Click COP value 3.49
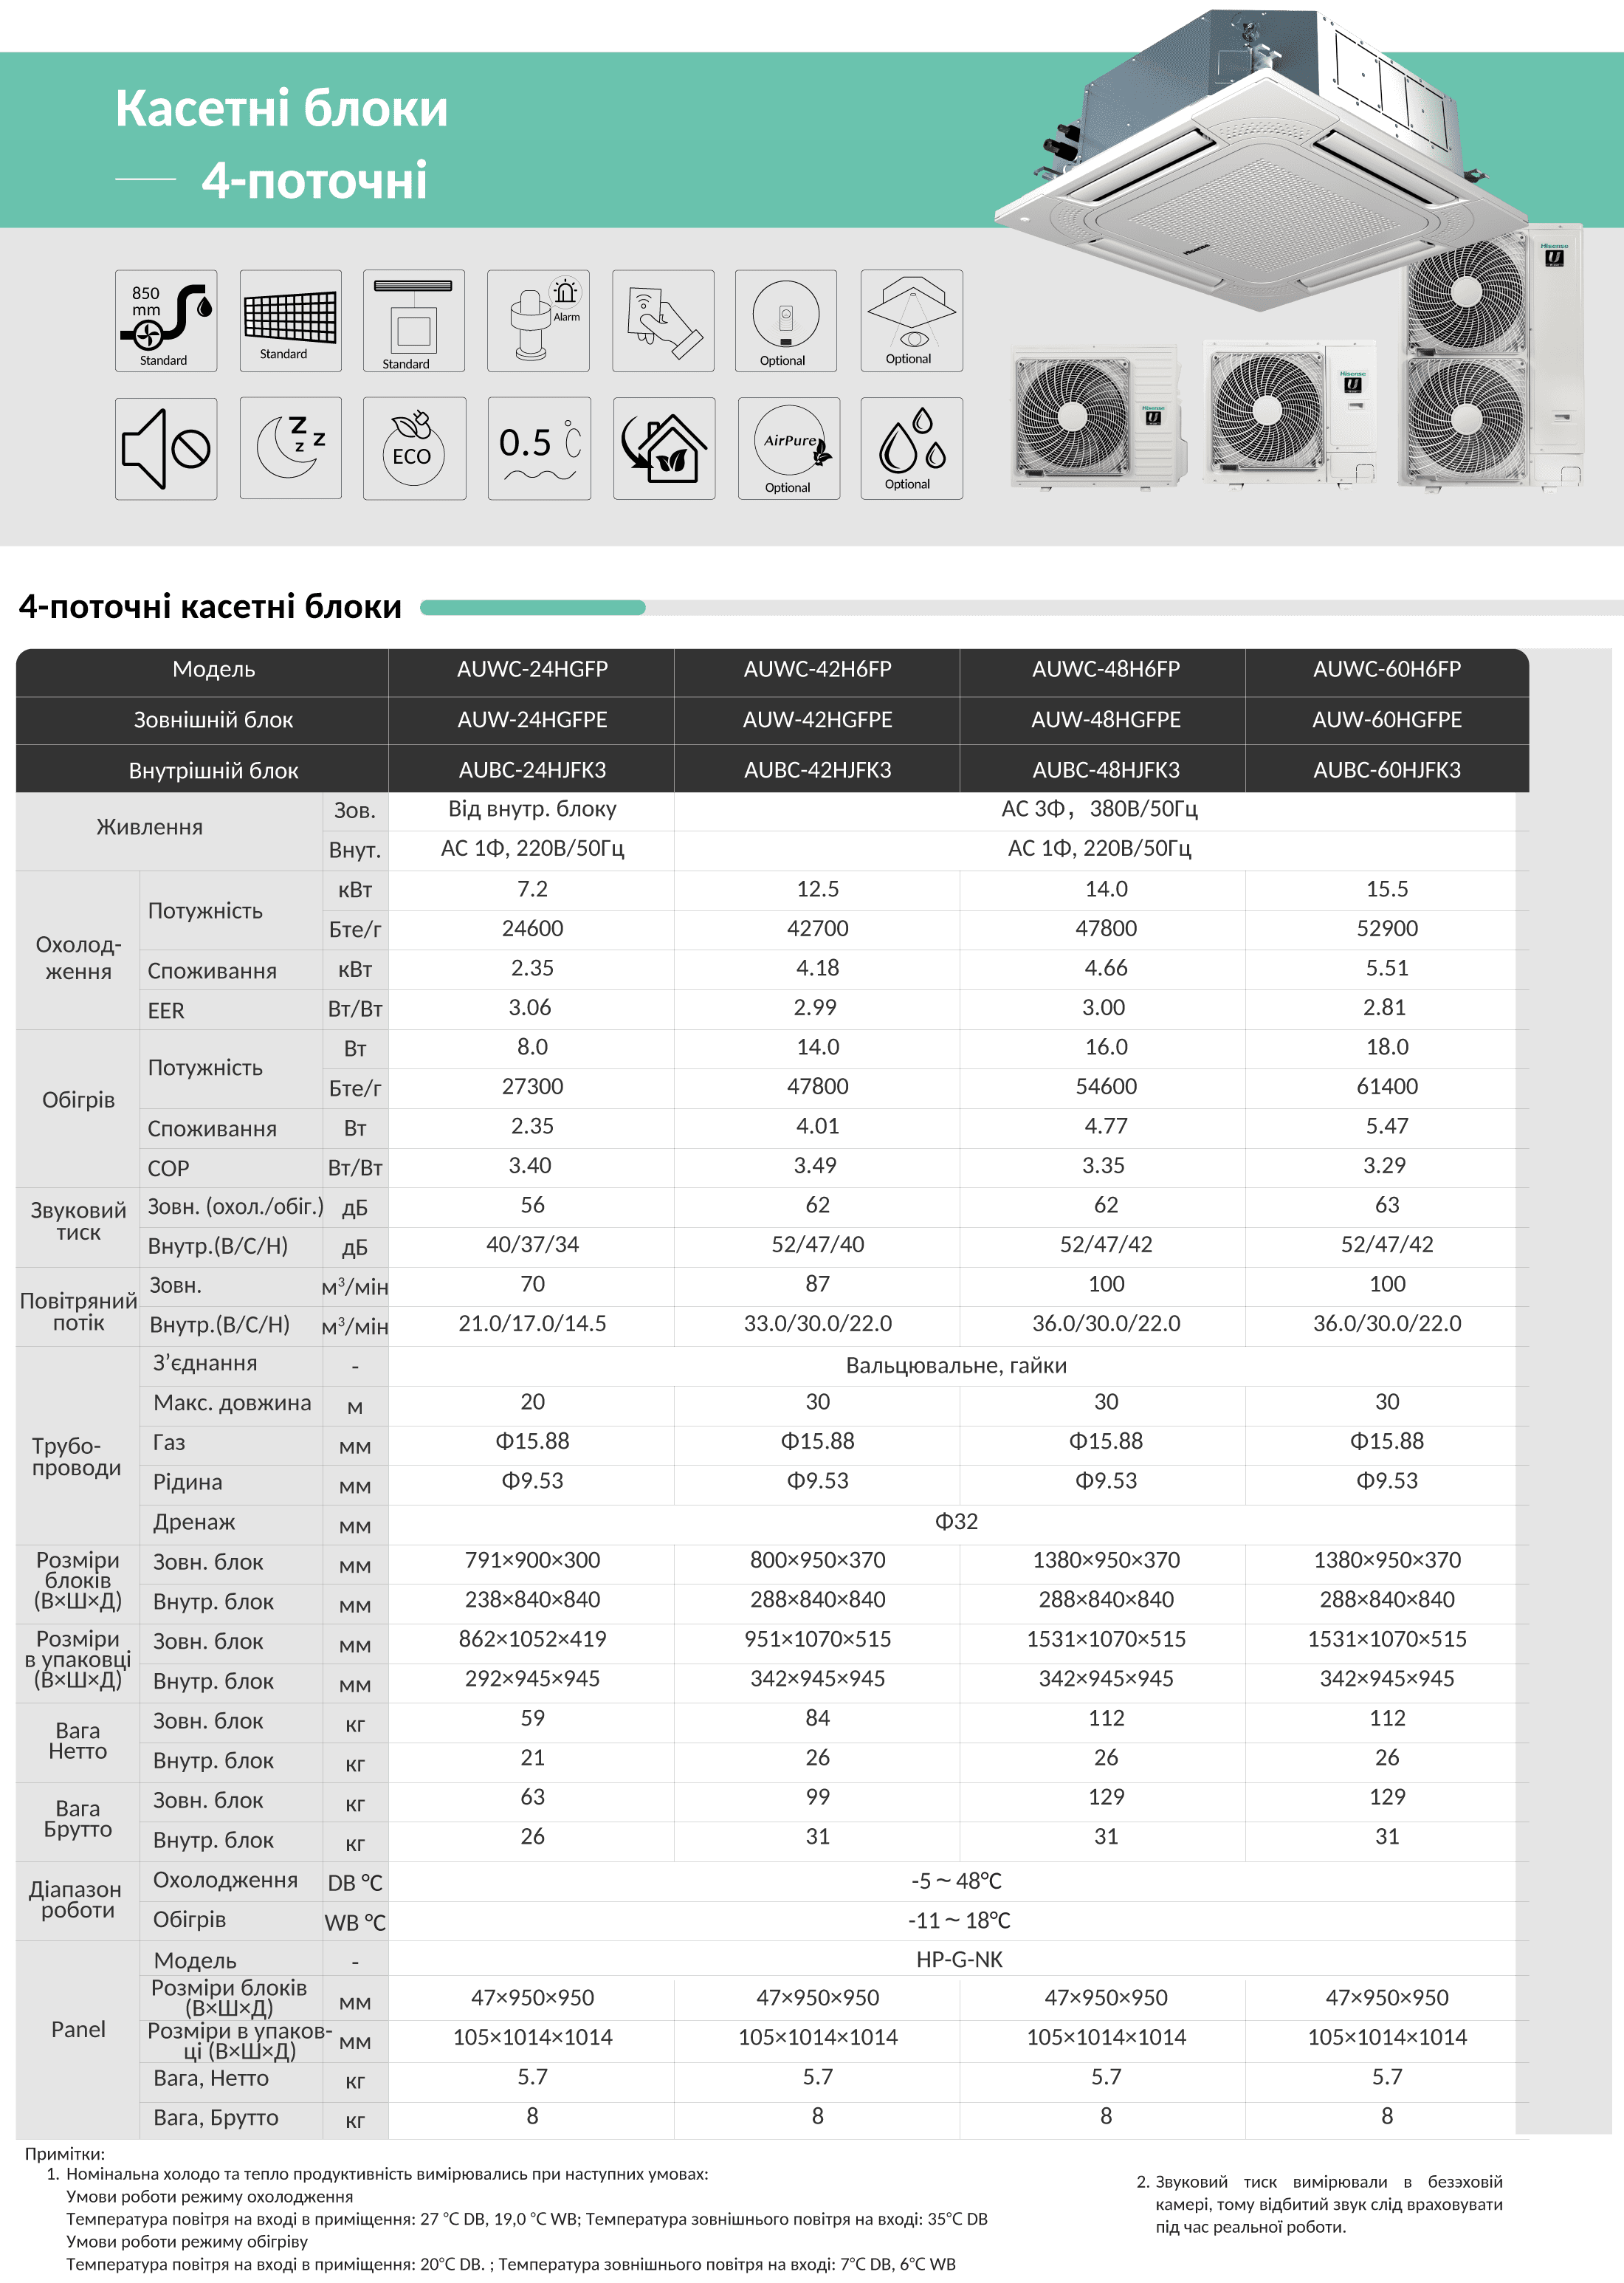 817,1165
